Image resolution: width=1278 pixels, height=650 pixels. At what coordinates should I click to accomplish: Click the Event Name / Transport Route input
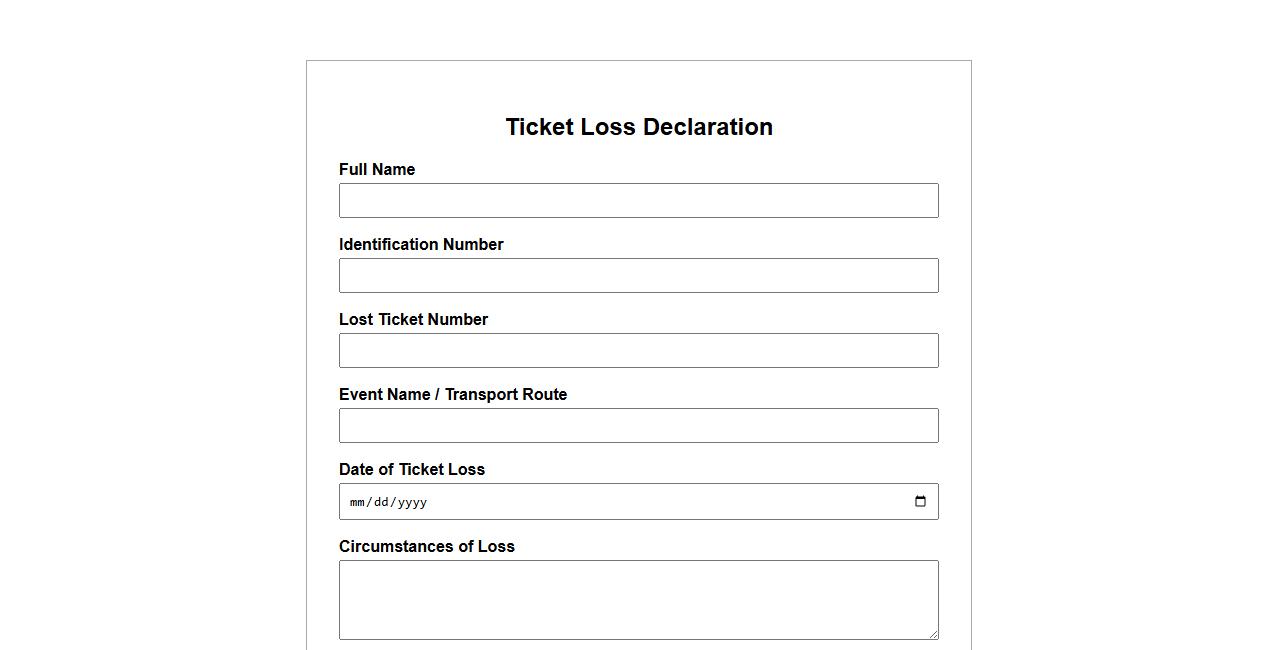[638, 425]
